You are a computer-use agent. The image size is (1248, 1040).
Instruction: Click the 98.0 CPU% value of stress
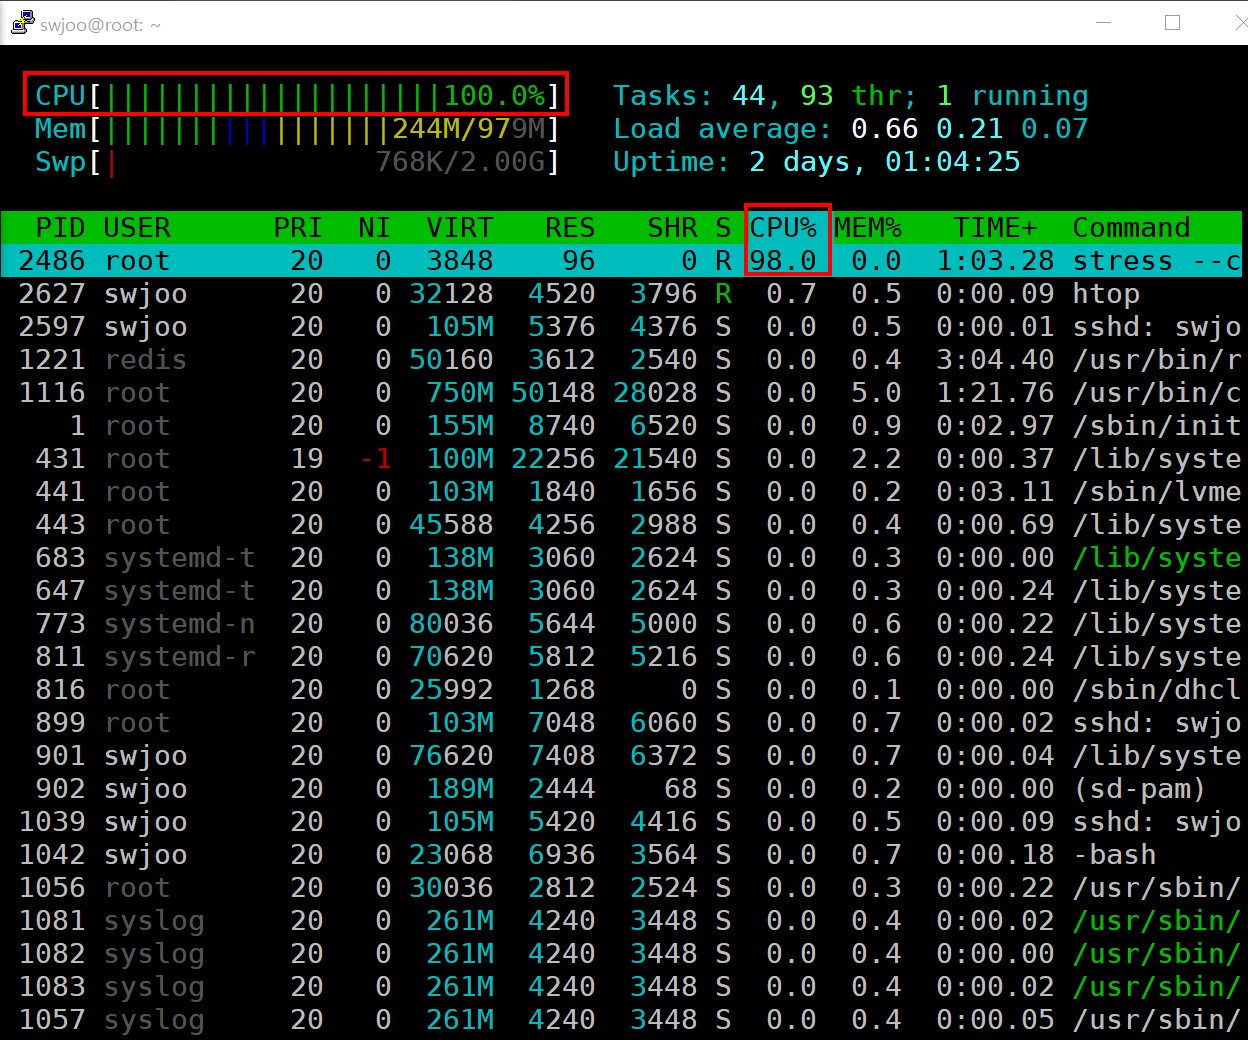783,260
